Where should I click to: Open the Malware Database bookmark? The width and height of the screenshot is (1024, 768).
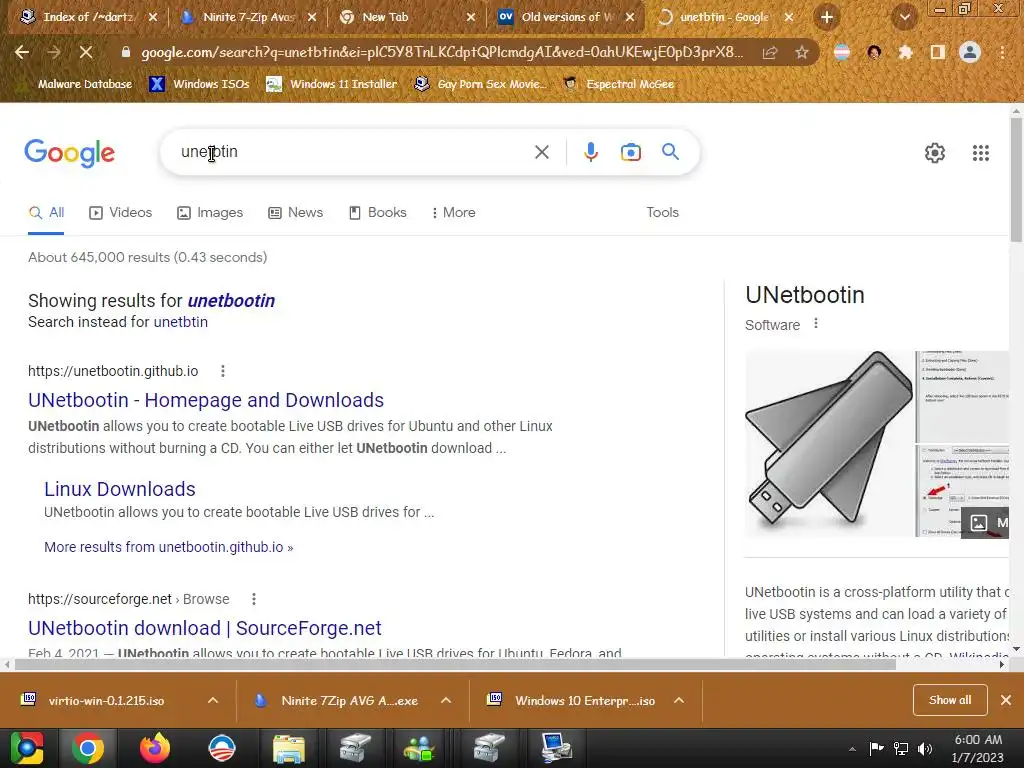click(76, 84)
